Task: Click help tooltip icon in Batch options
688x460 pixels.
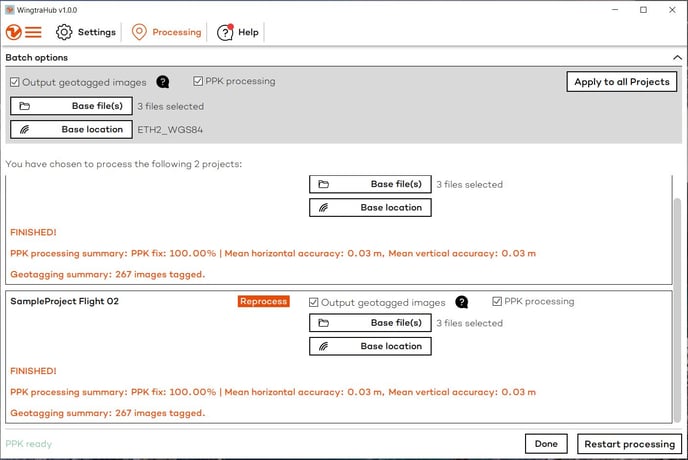Action: [x=163, y=82]
